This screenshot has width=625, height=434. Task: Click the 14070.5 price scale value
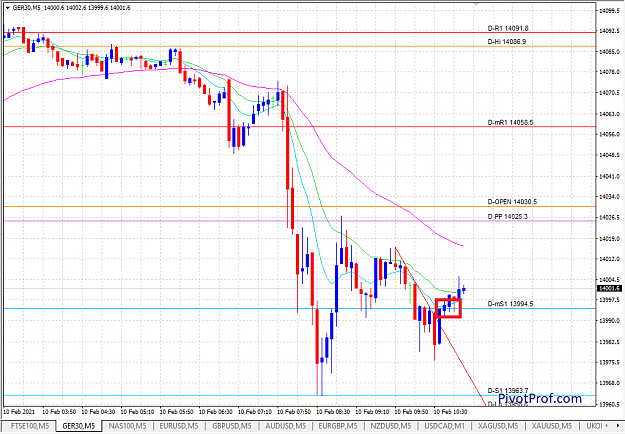point(609,92)
